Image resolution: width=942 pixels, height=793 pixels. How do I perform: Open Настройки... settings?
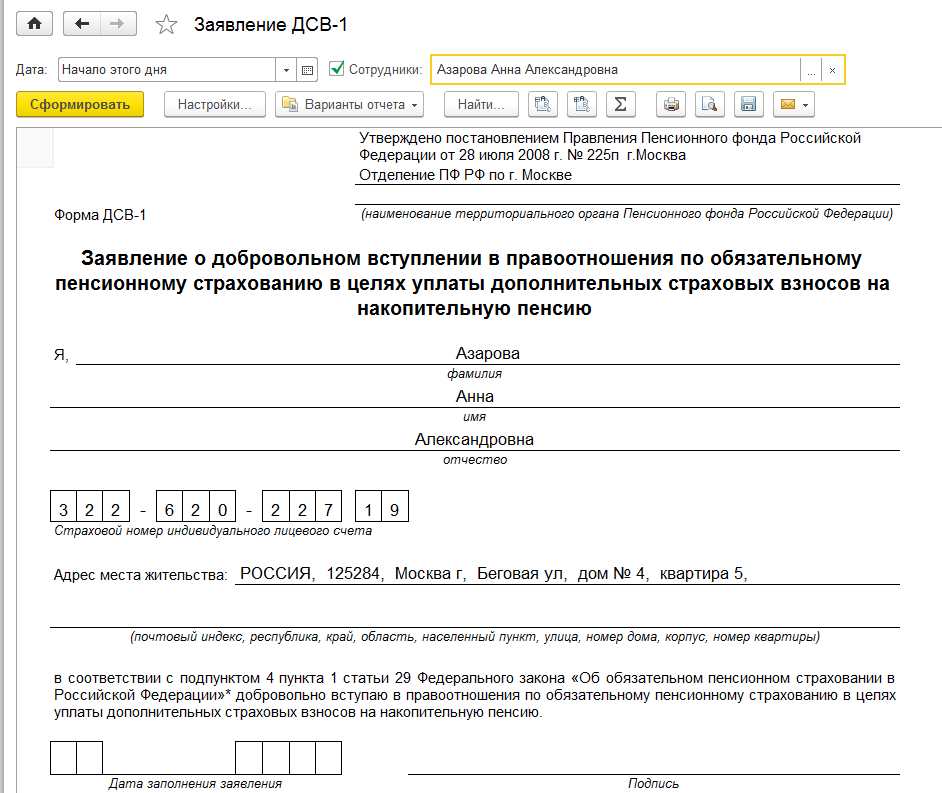[x=214, y=104]
